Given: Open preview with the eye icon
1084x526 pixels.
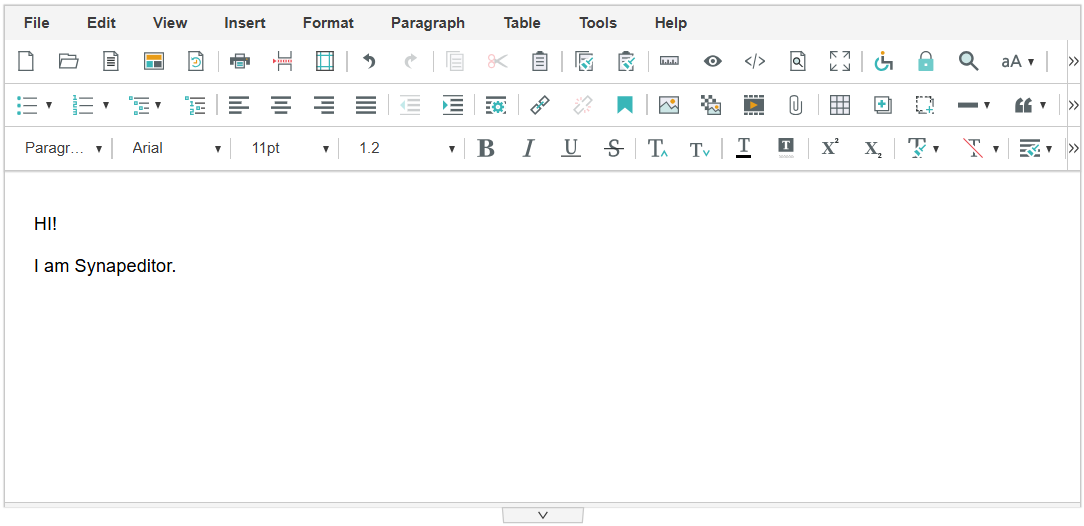Looking at the screenshot, I should 713,62.
